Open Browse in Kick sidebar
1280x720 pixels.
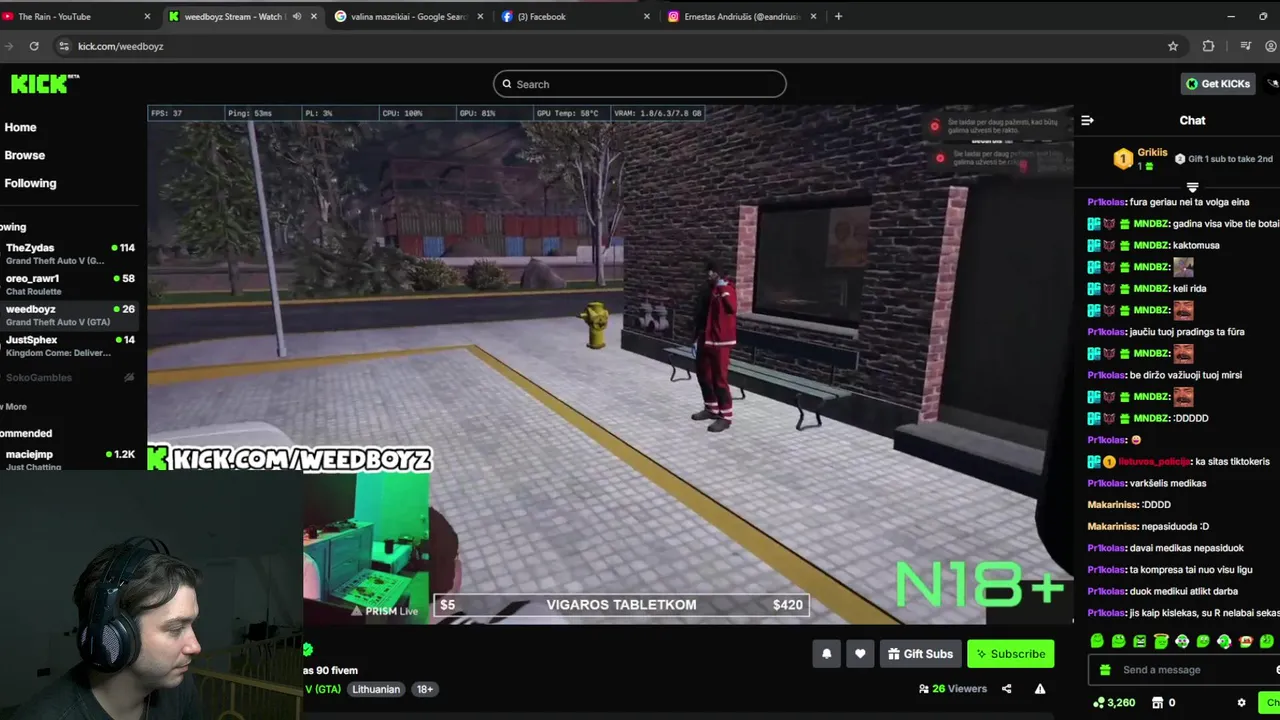click(24, 155)
